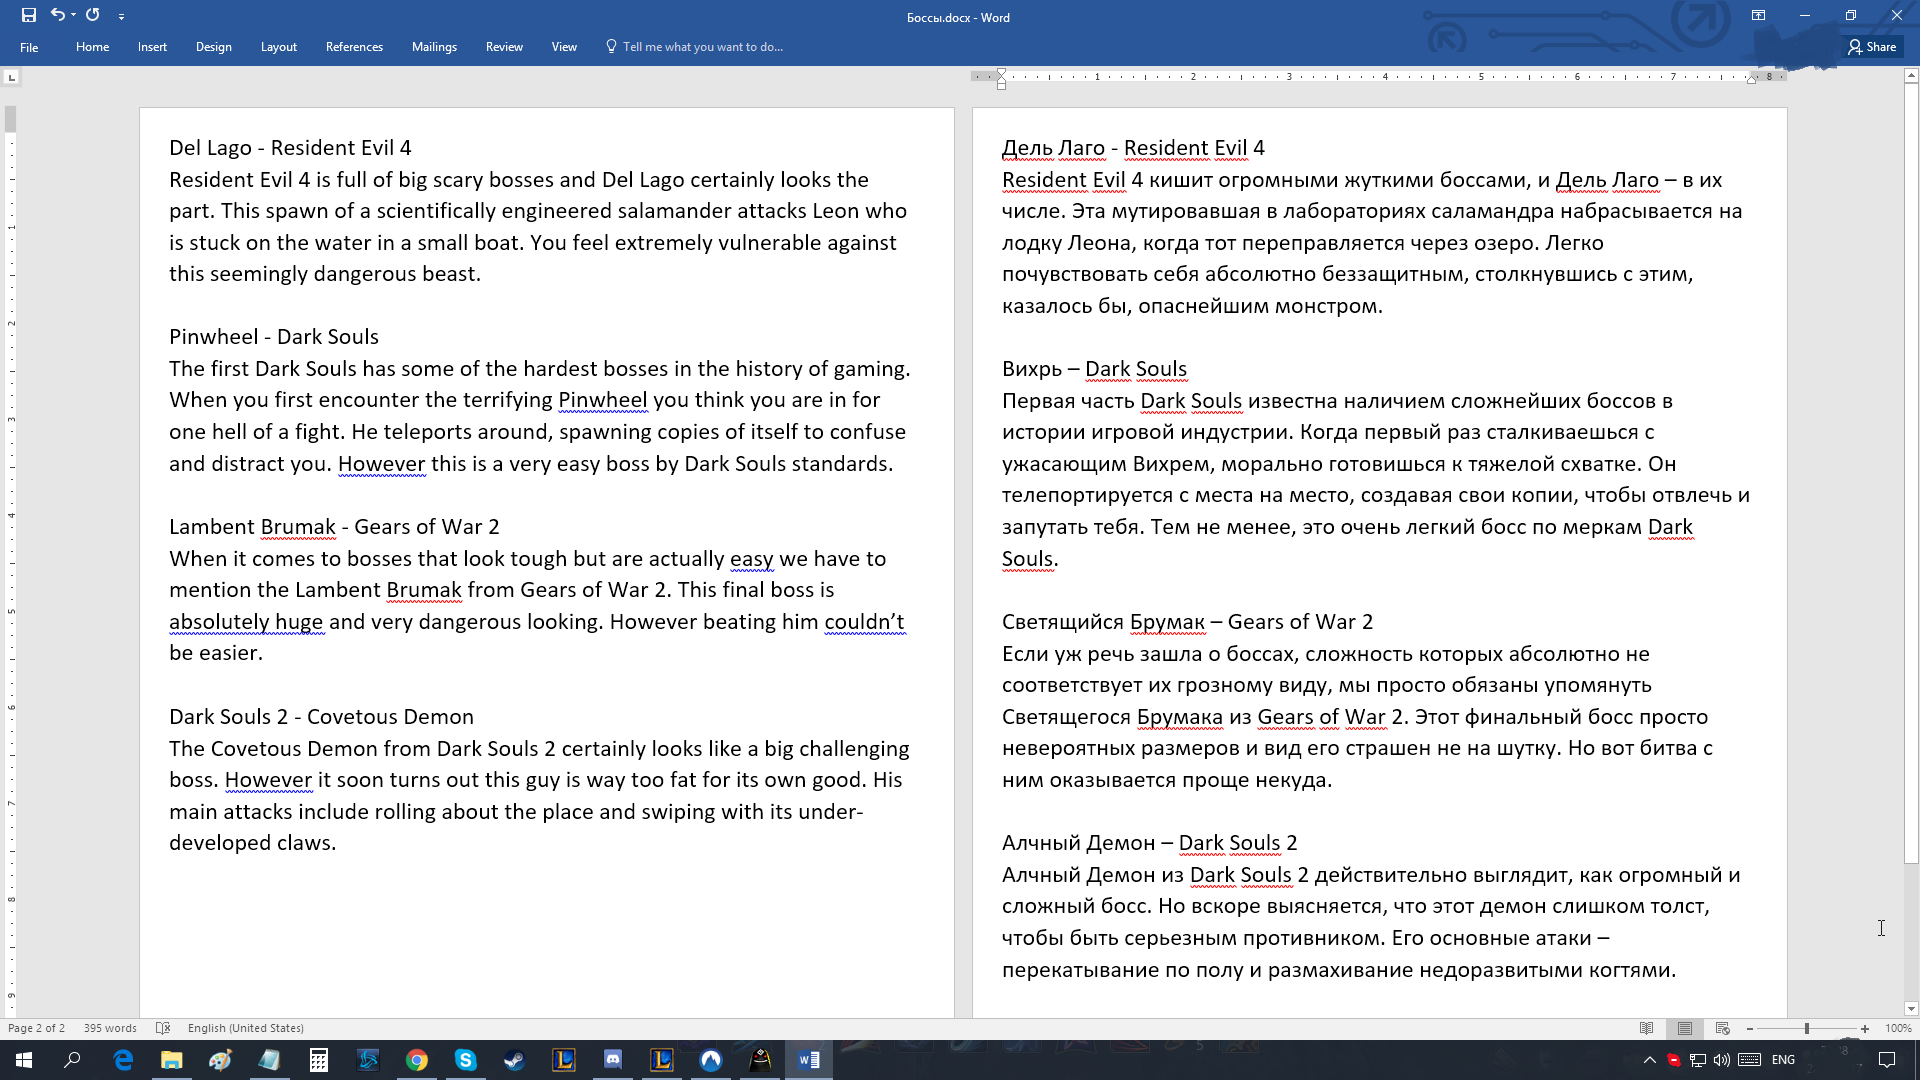This screenshot has height=1080, width=1920.
Task: Click the proofing errors icon in status bar
Action: (x=162, y=1028)
